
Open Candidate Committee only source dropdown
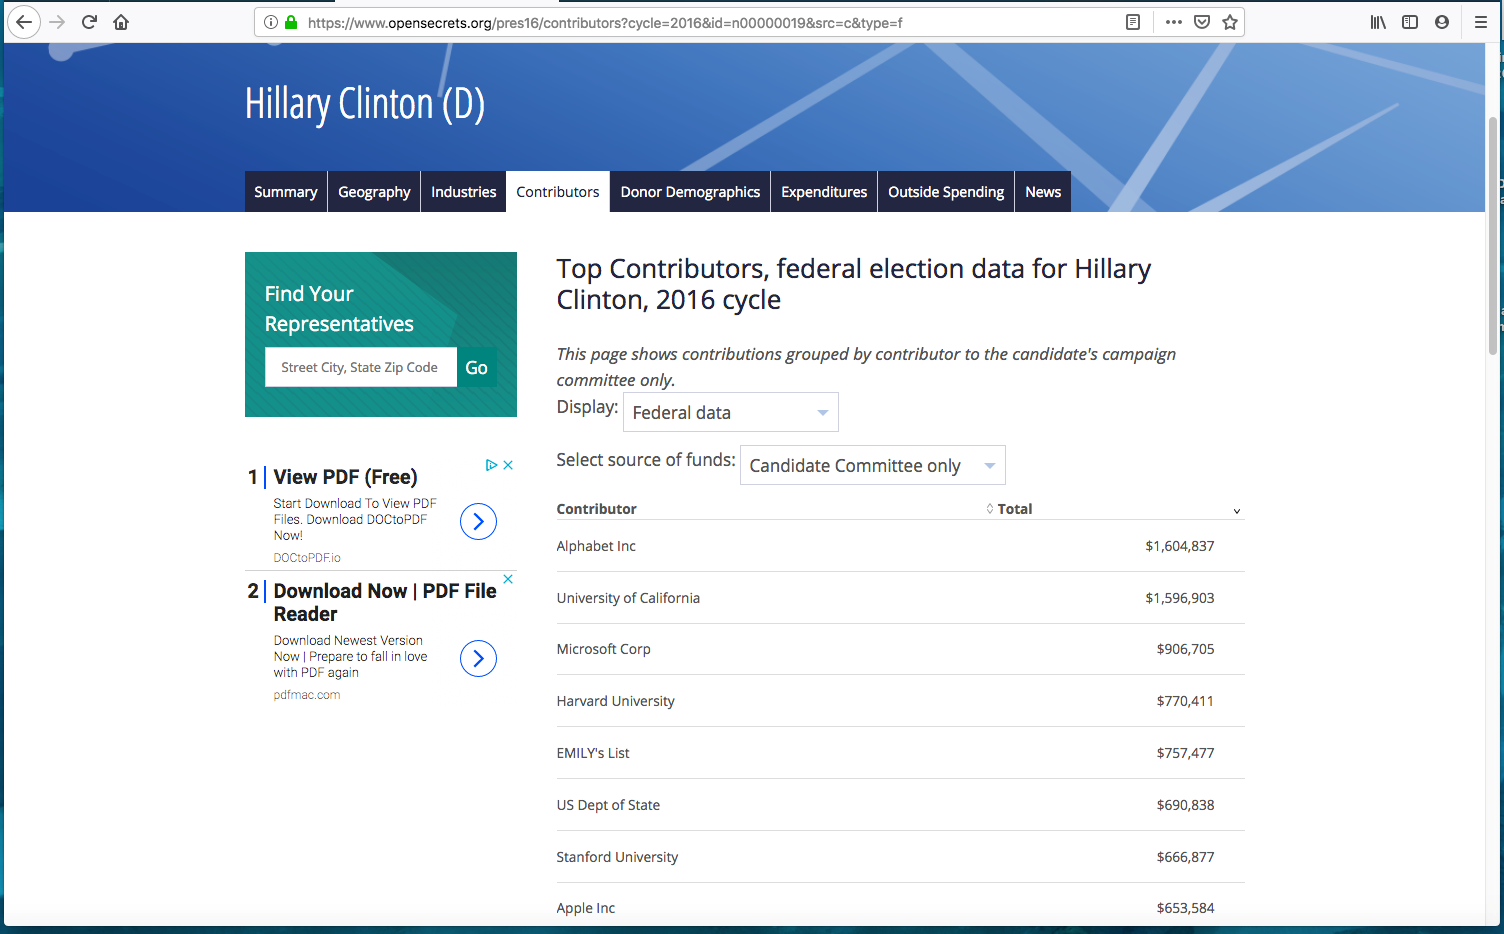click(873, 465)
